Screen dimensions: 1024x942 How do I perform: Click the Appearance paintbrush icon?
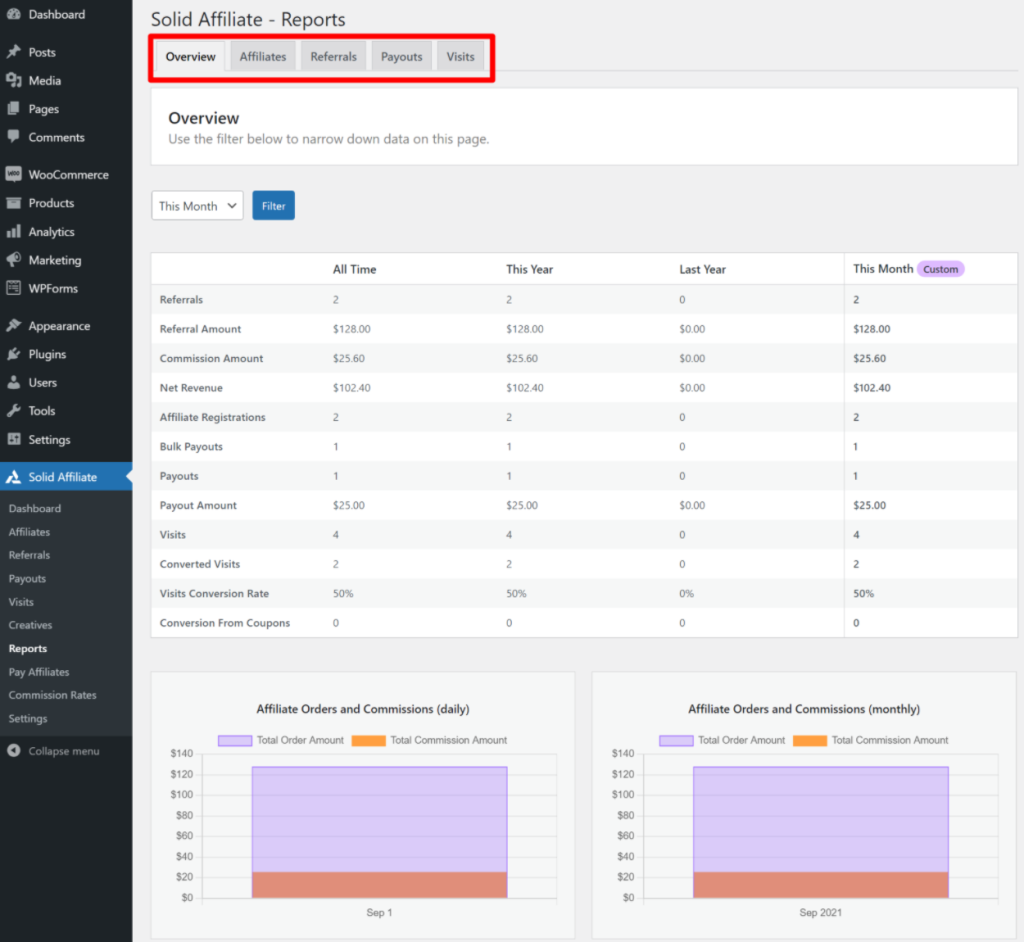coord(14,325)
